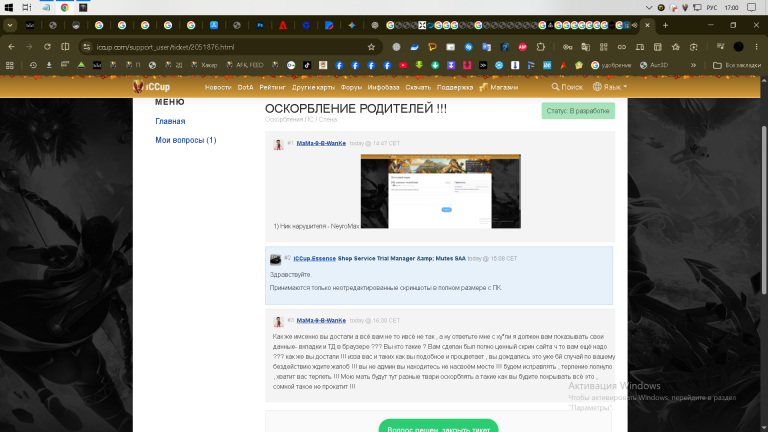Open the Все закладки folder
The image size is (768, 432).
point(737,65)
